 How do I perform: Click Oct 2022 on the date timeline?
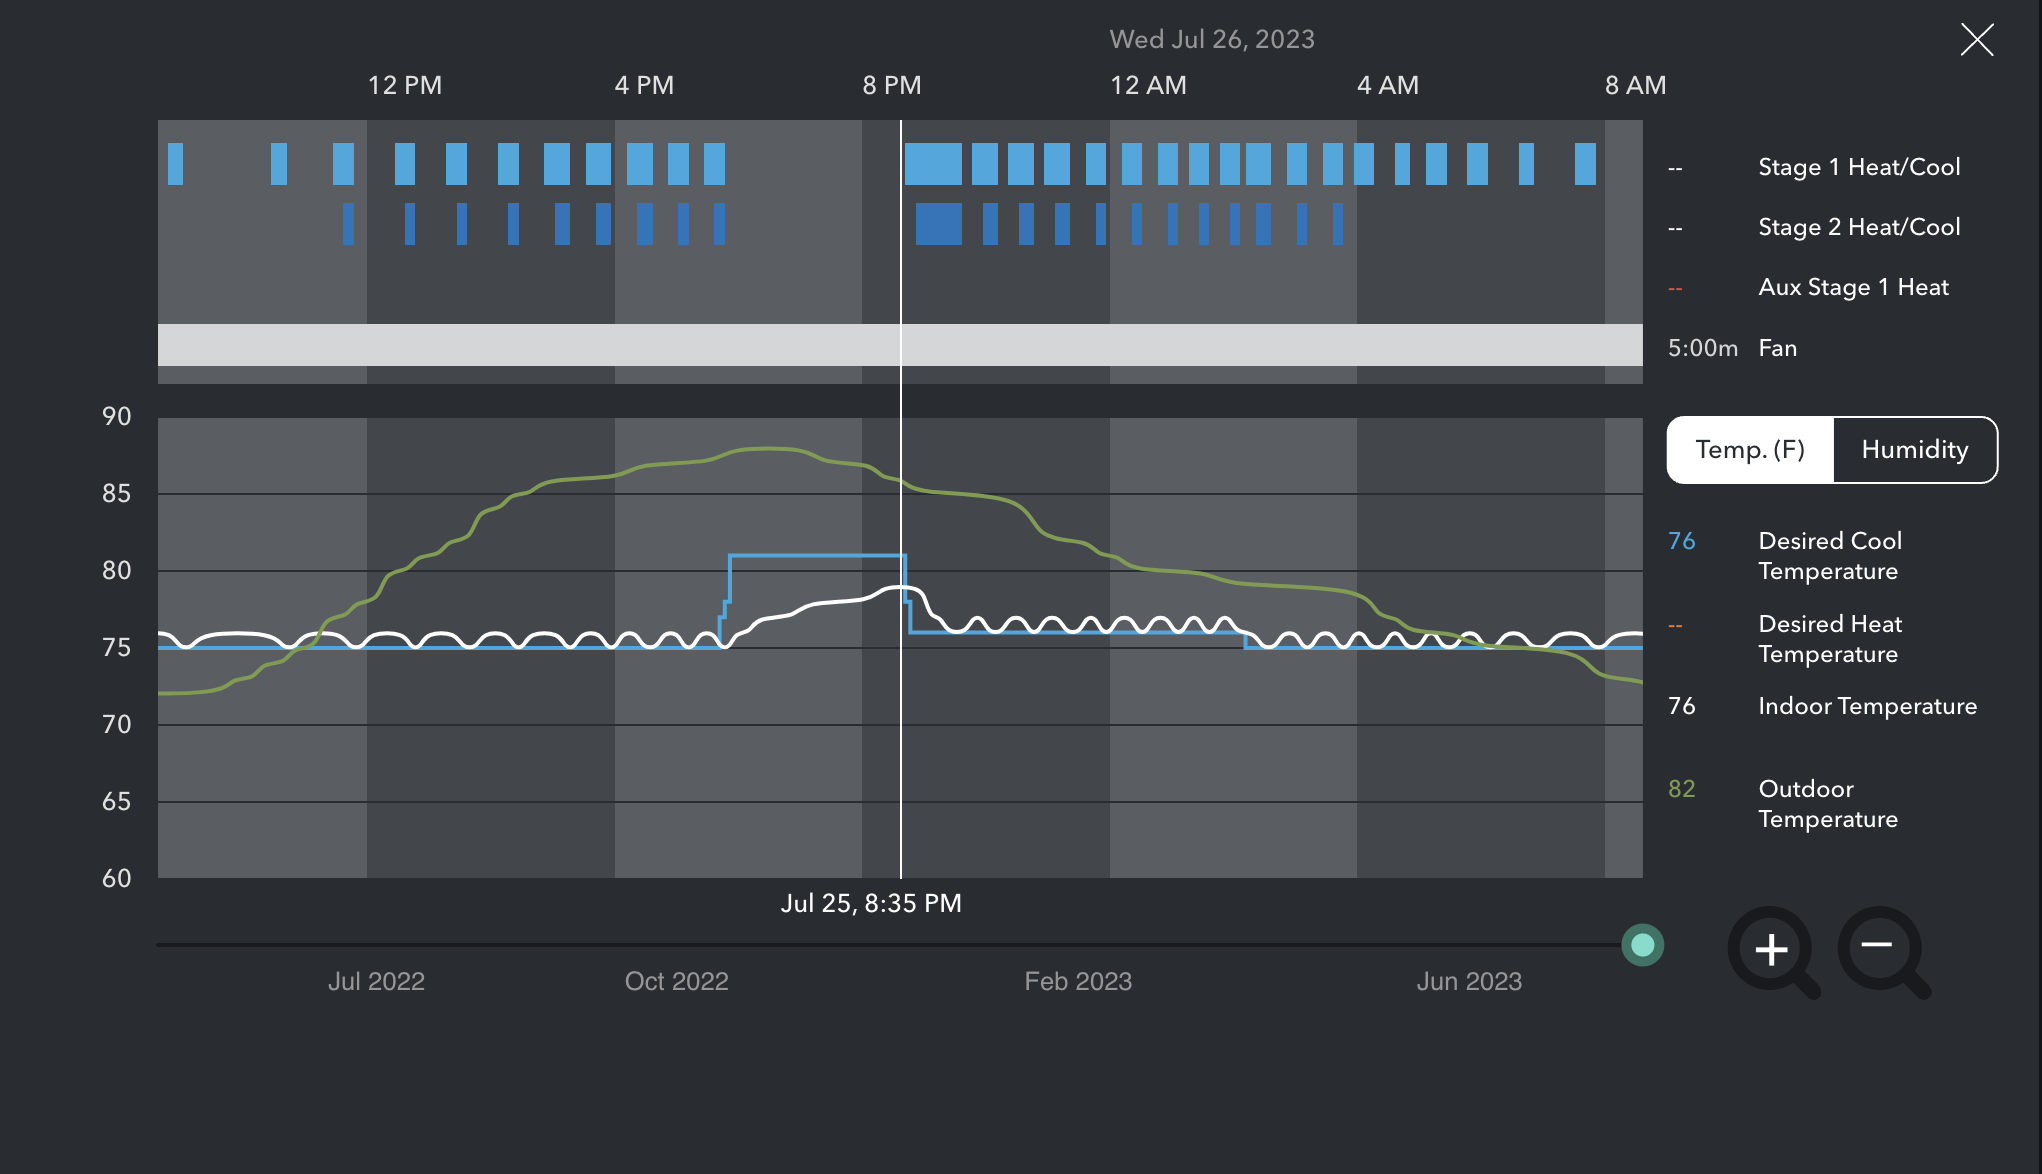pos(676,981)
